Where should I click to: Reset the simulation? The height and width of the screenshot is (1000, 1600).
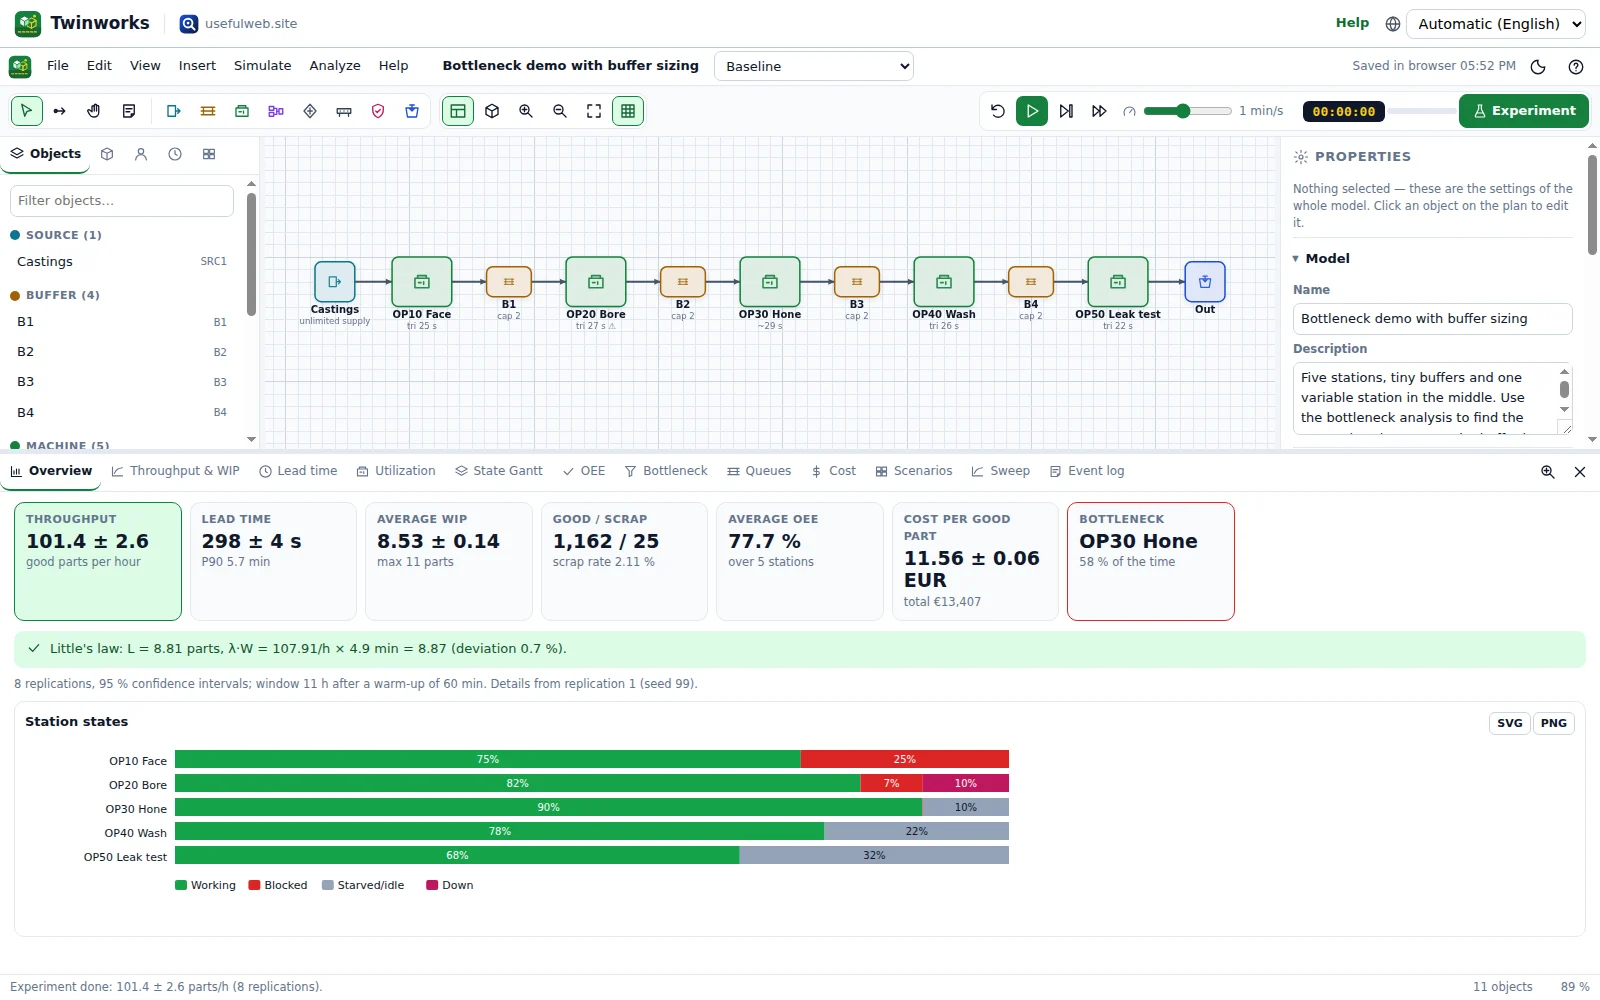pos(998,111)
